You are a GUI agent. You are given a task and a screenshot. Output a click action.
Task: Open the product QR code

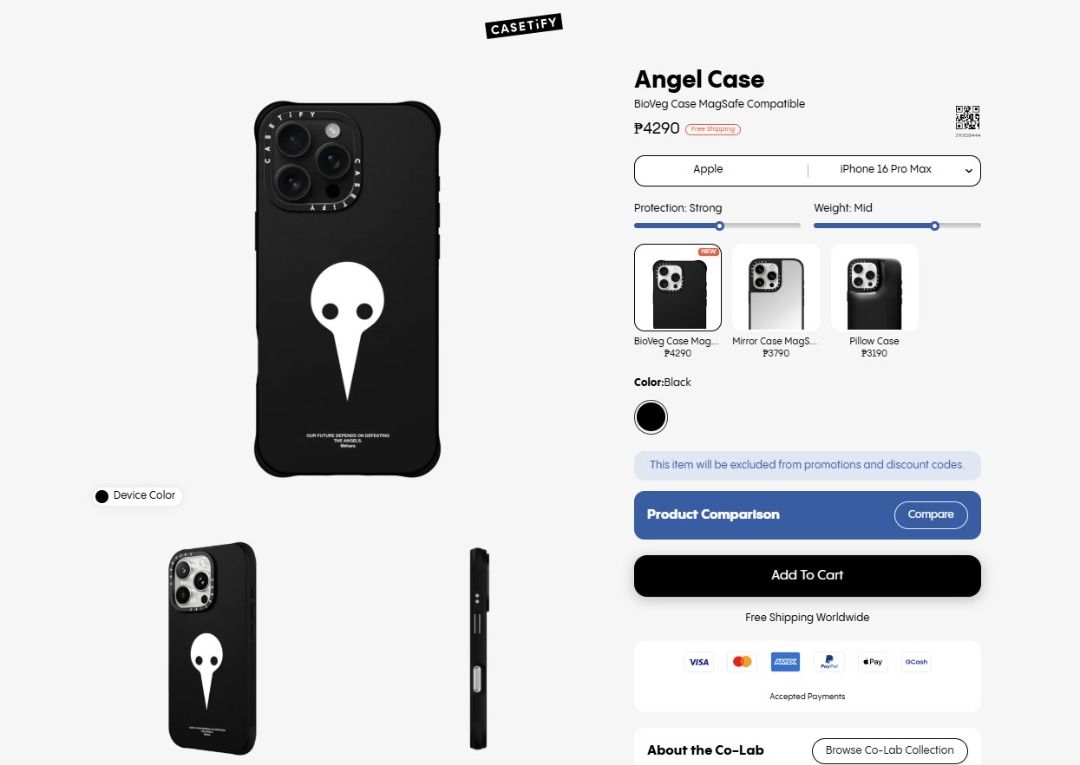[967, 118]
